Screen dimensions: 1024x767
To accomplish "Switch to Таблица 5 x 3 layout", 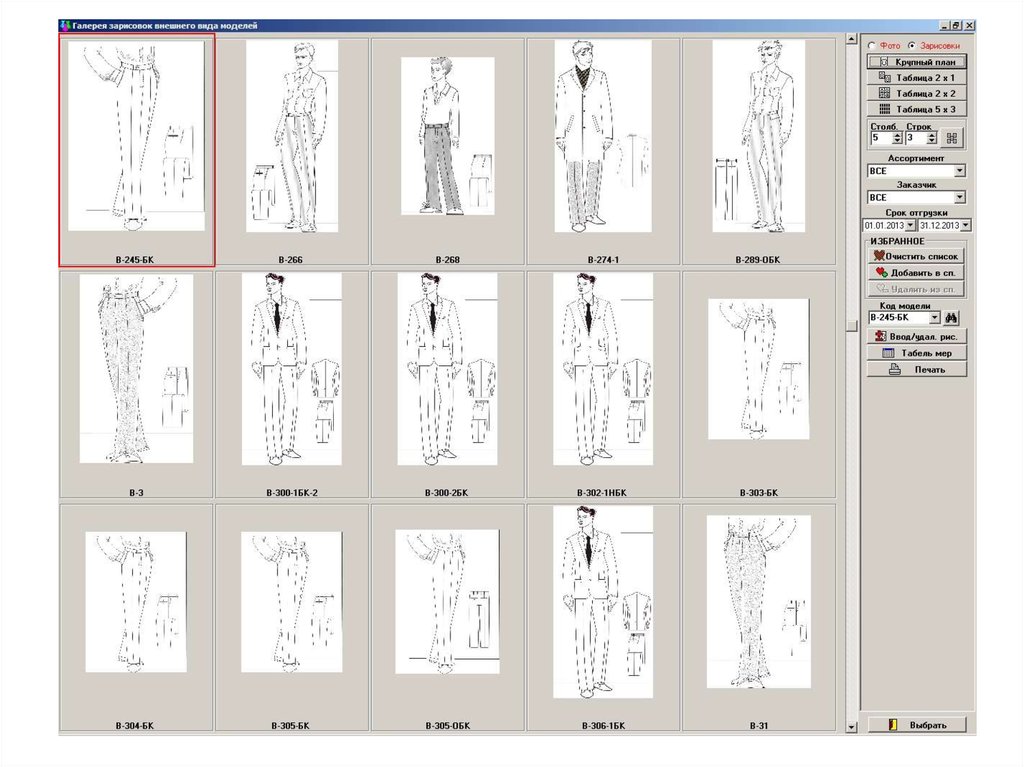I will click(917, 109).
